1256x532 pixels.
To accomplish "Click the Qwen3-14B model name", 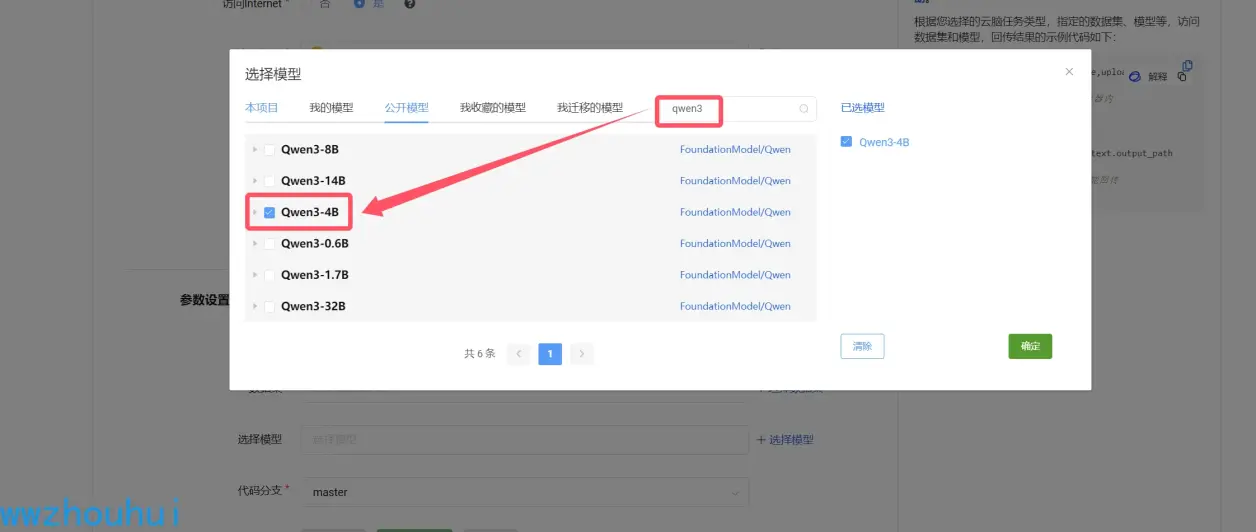I will click(x=313, y=181).
